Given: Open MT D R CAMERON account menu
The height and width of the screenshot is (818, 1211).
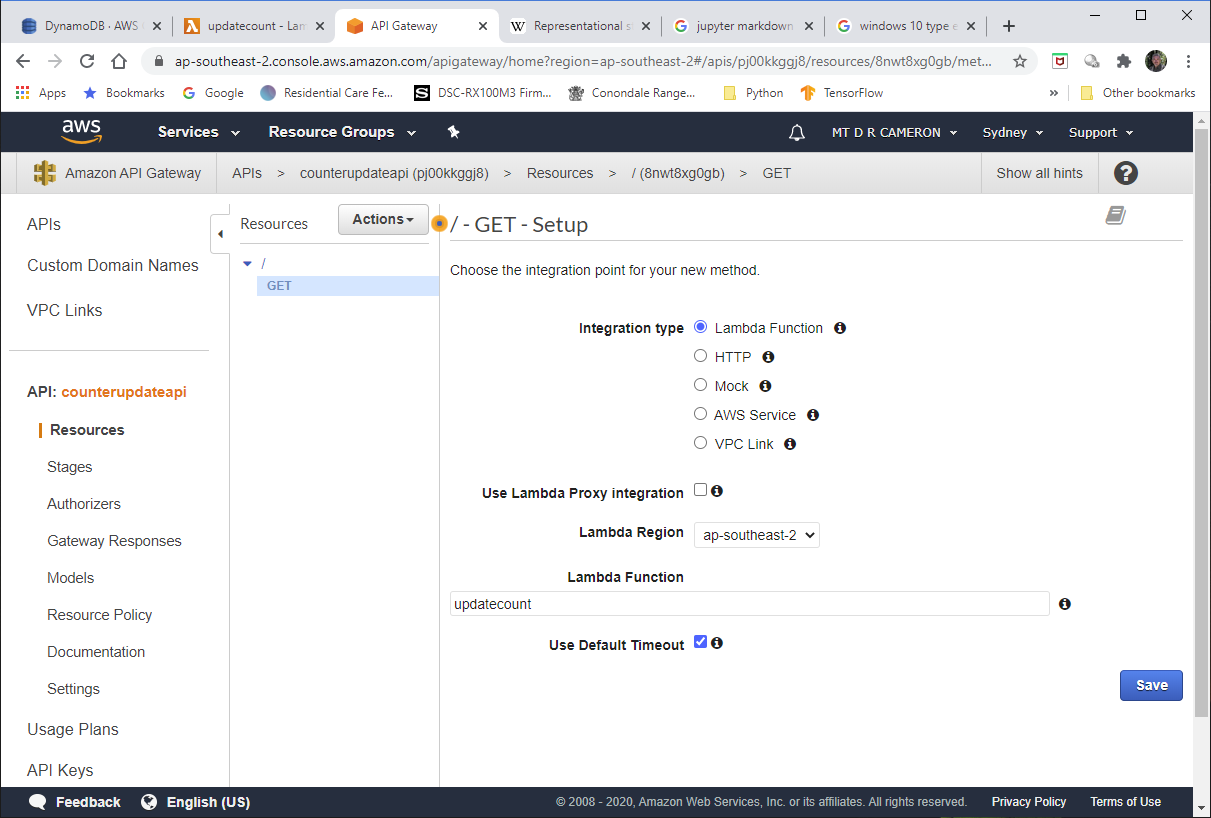Looking at the screenshot, I should 895,132.
